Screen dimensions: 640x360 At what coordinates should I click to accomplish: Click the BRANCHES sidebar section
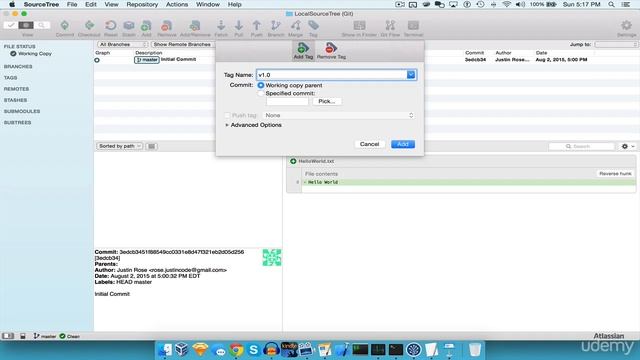click(x=18, y=66)
